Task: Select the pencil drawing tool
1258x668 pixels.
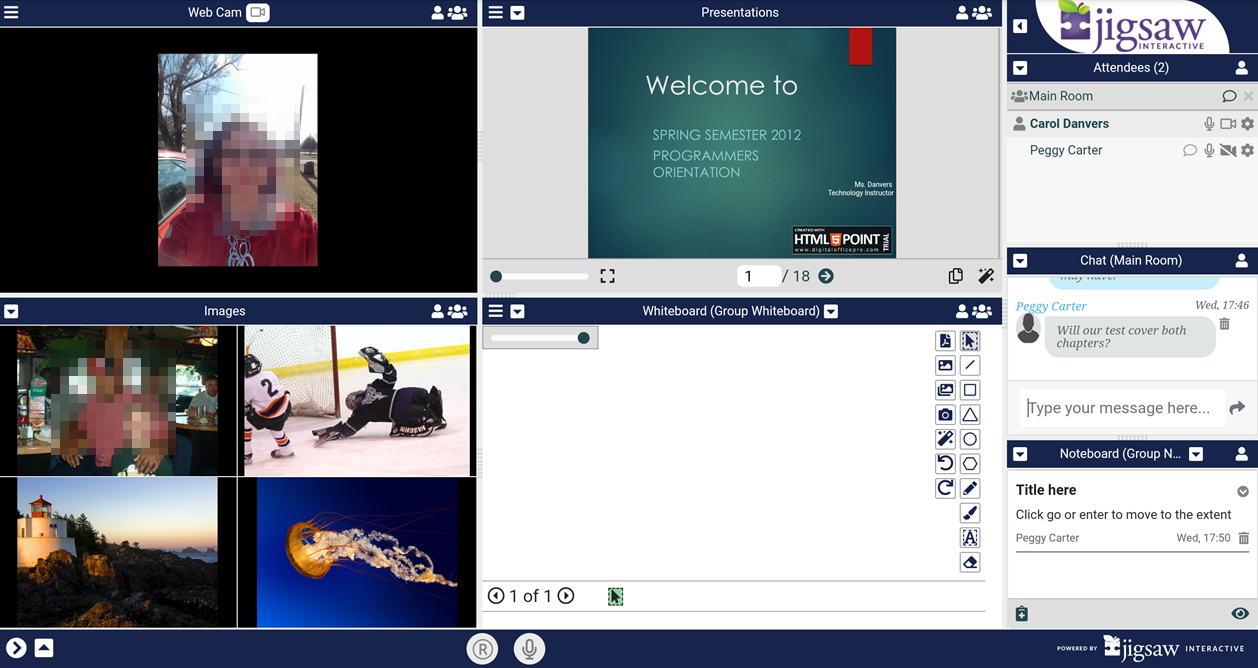Action: [969, 489]
